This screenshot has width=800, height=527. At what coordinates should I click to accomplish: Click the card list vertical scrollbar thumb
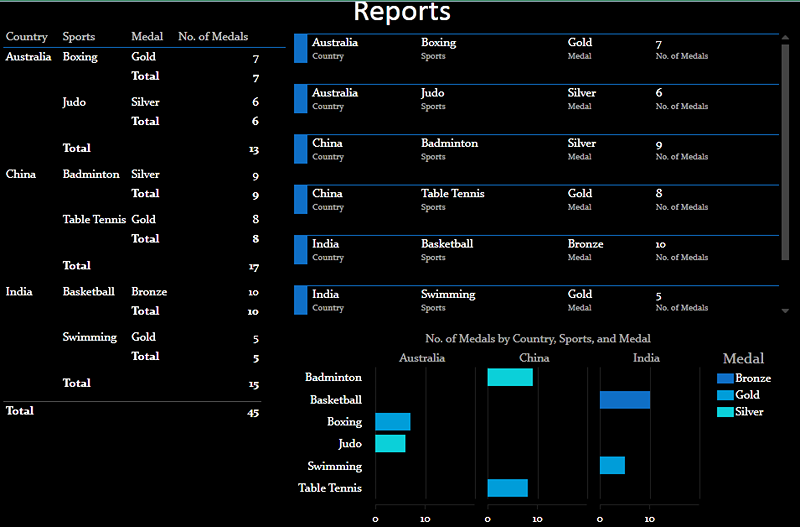pos(785,152)
